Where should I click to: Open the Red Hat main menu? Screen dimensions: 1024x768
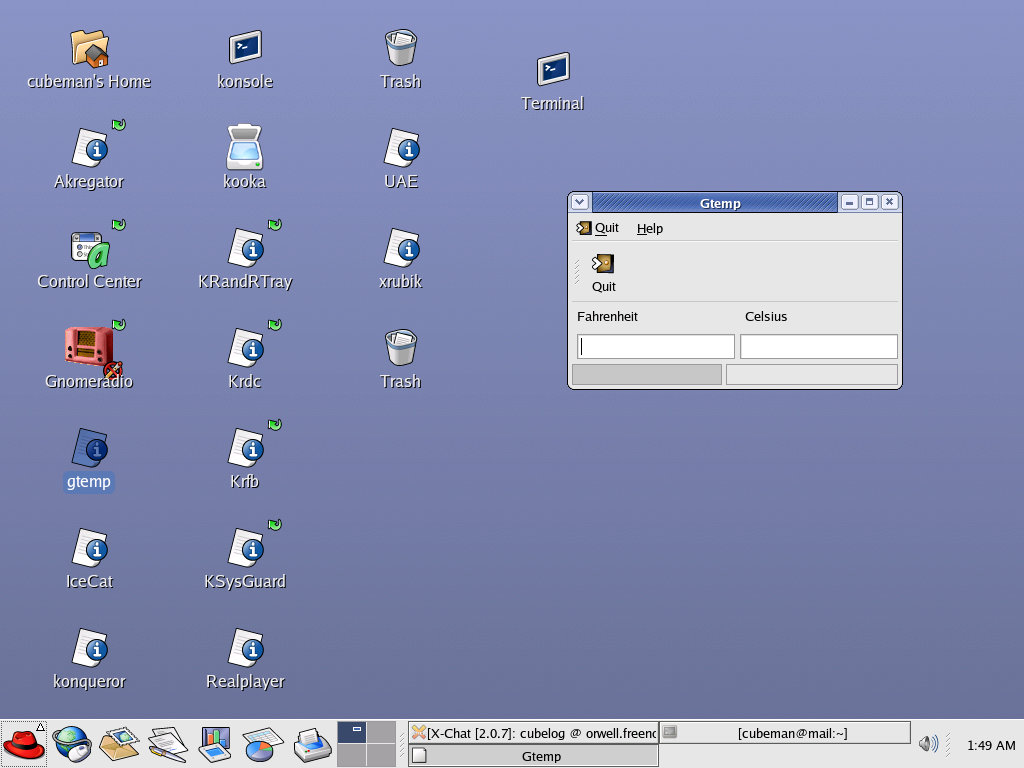[24, 744]
